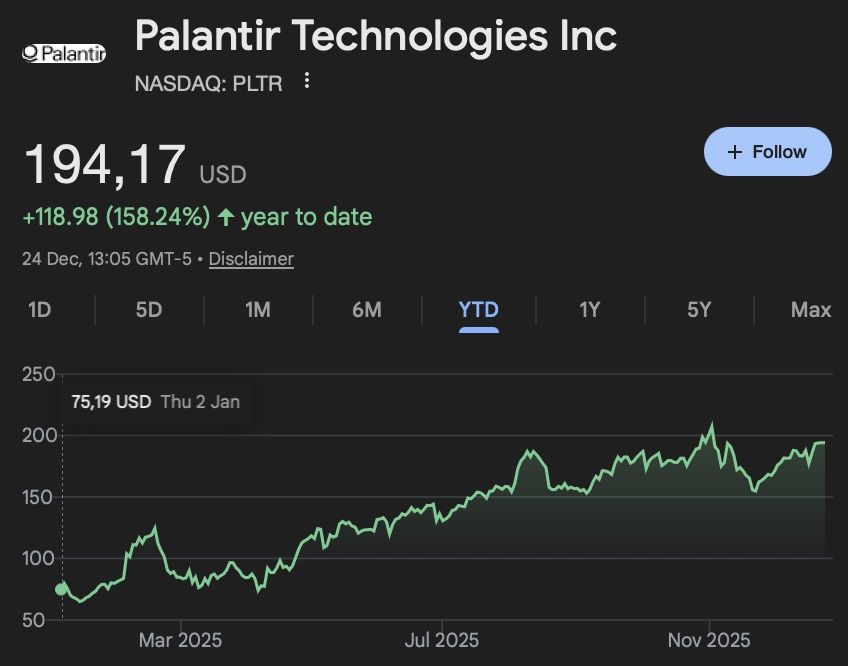Open the three-dot overflow menu
848x666 pixels.
point(306,81)
